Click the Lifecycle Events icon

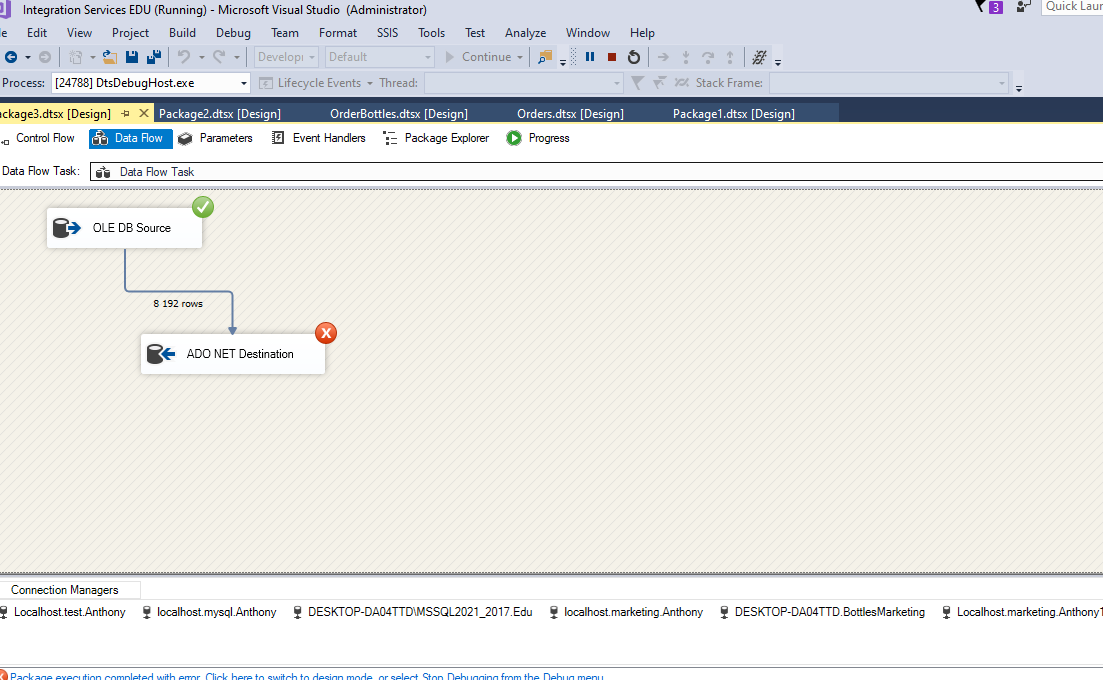click(x=266, y=83)
